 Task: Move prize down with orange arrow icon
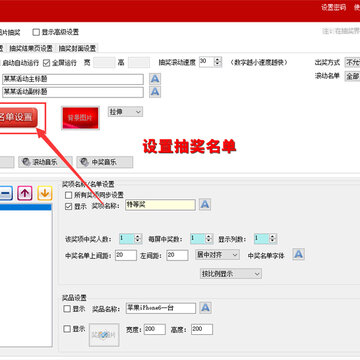tap(45, 193)
